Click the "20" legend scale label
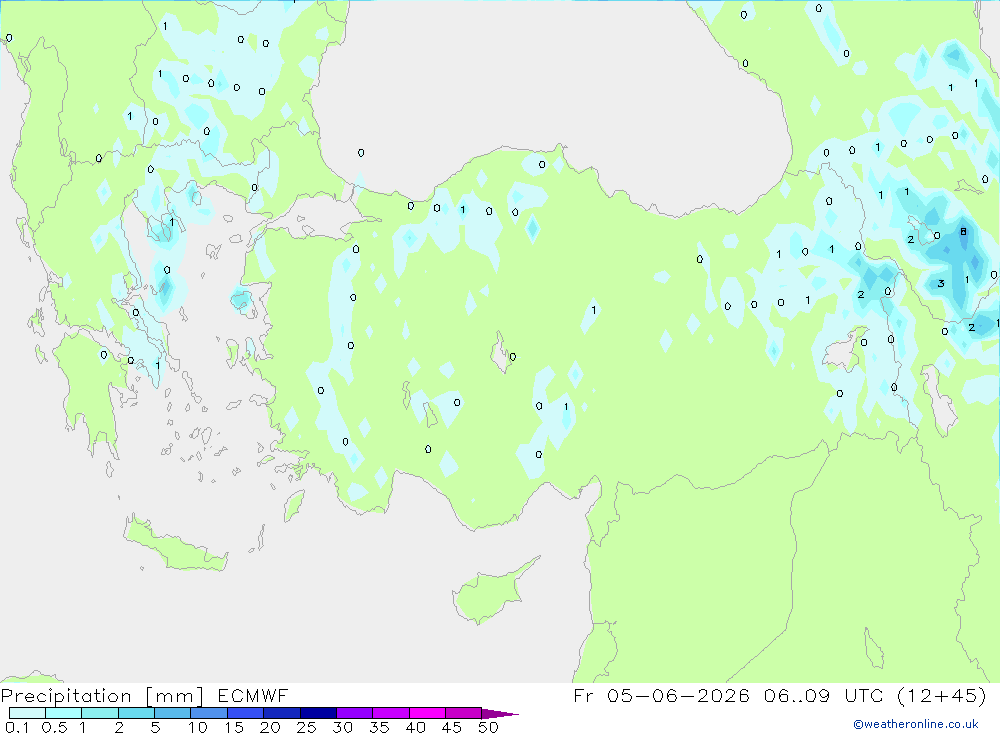 pyautogui.click(x=270, y=727)
